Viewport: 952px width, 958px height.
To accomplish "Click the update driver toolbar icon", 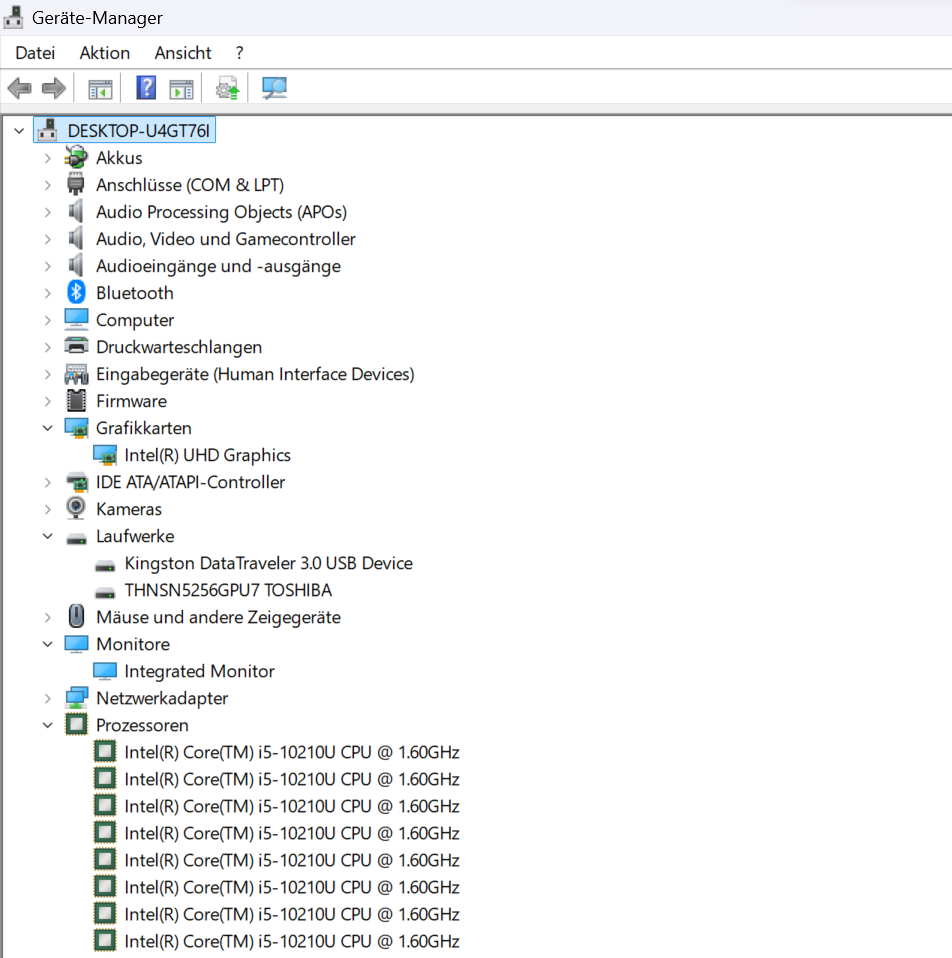I will tap(227, 89).
